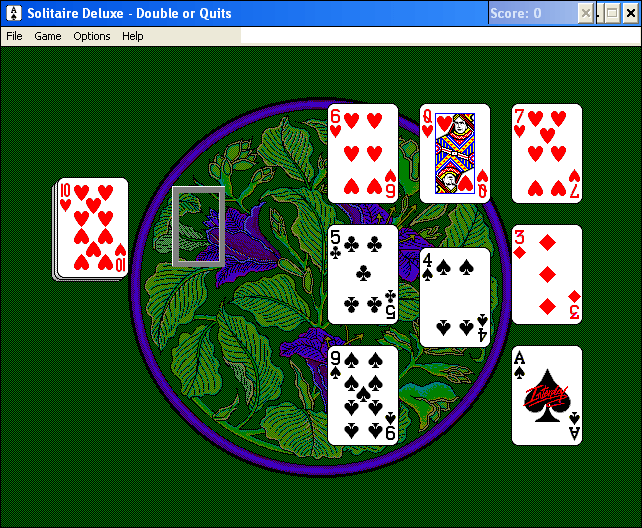Open the Help menu

click(133, 36)
